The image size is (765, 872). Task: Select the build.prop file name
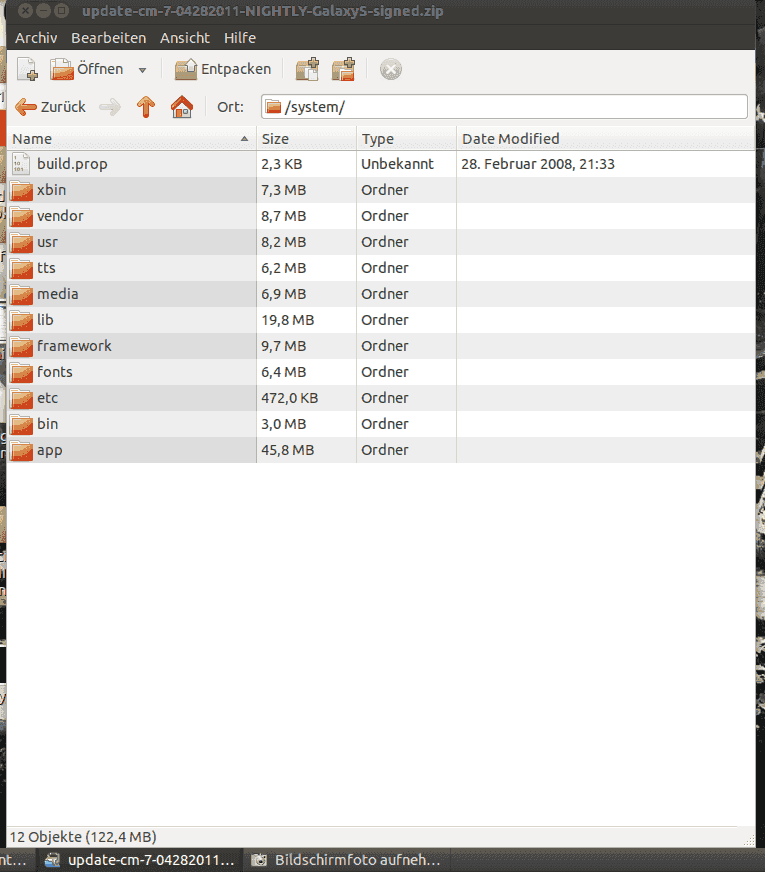coord(72,164)
